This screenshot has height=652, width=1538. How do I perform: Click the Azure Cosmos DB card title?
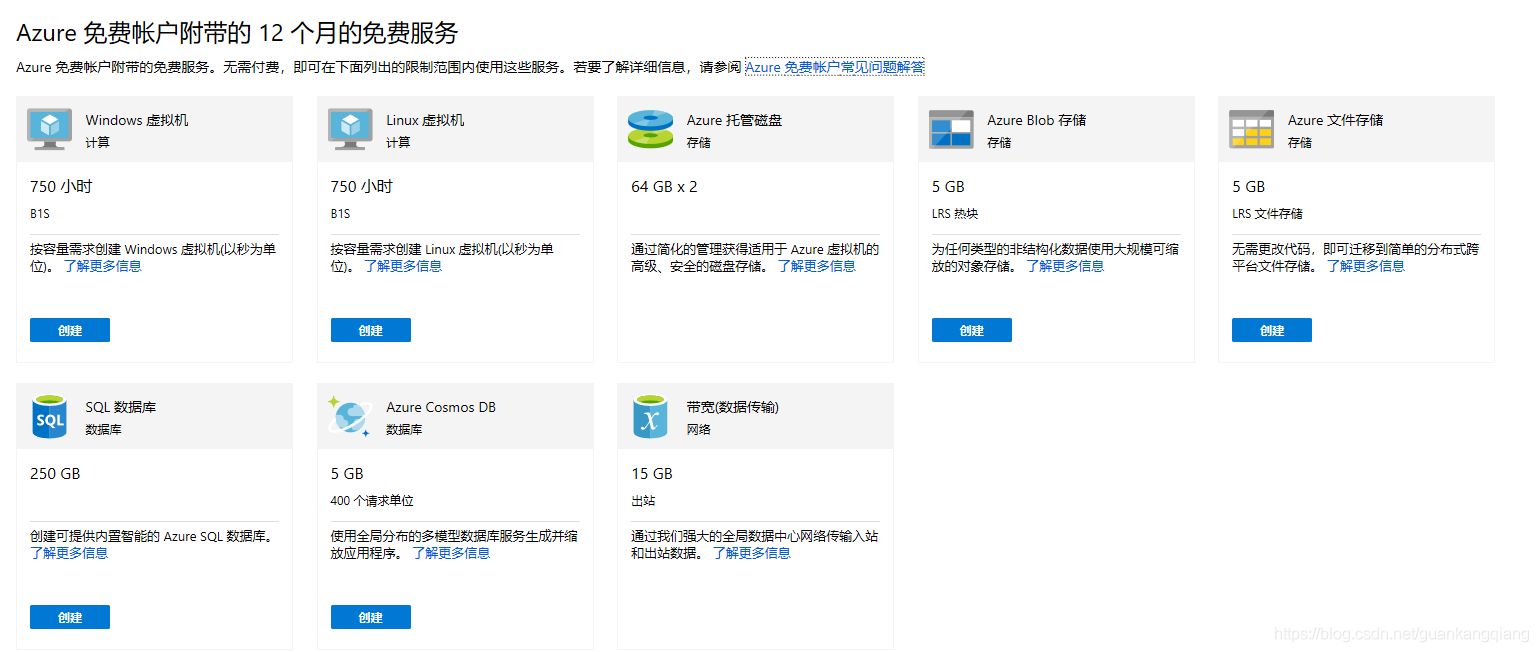tap(441, 407)
